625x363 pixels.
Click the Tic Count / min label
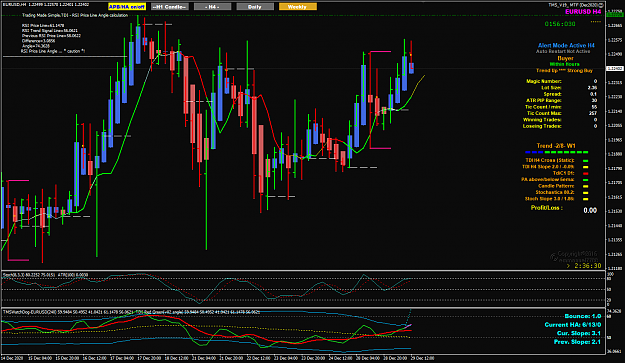(543, 107)
